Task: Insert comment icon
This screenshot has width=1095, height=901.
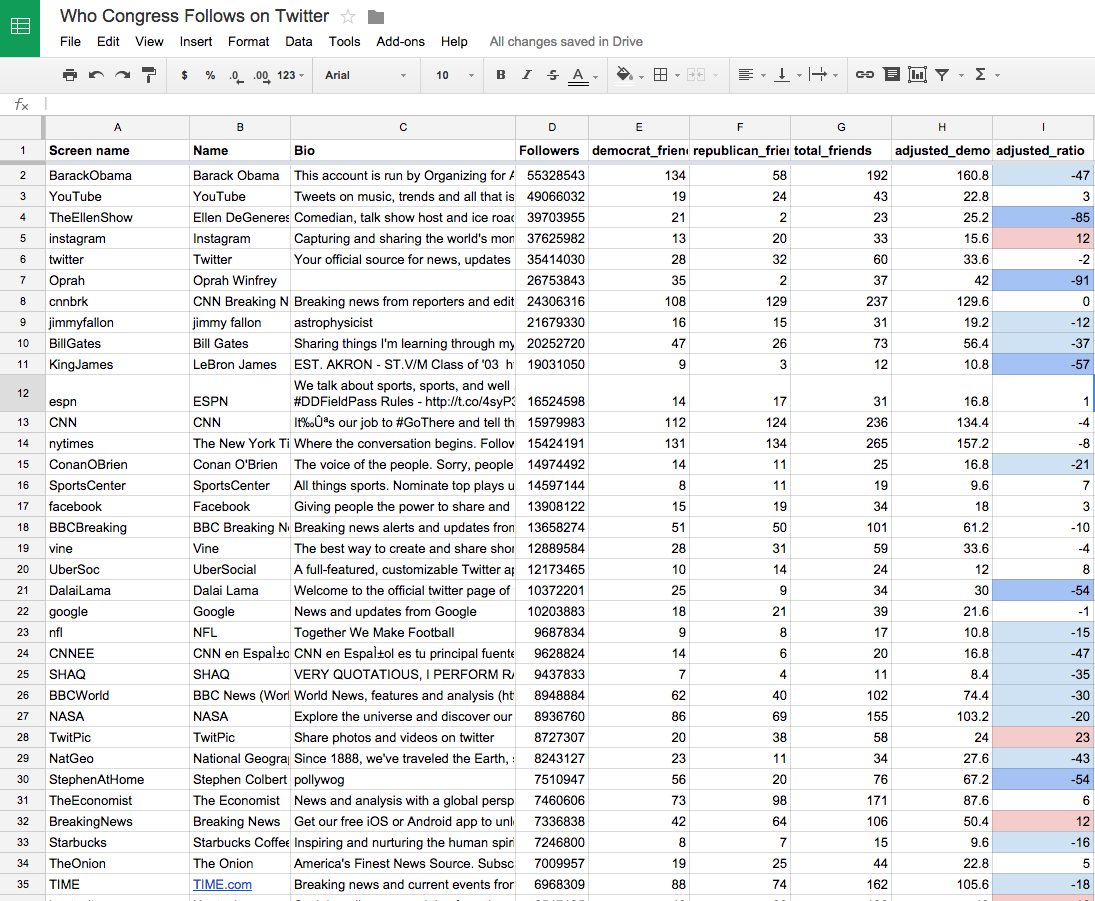Action: pyautogui.click(x=891, y=75)
